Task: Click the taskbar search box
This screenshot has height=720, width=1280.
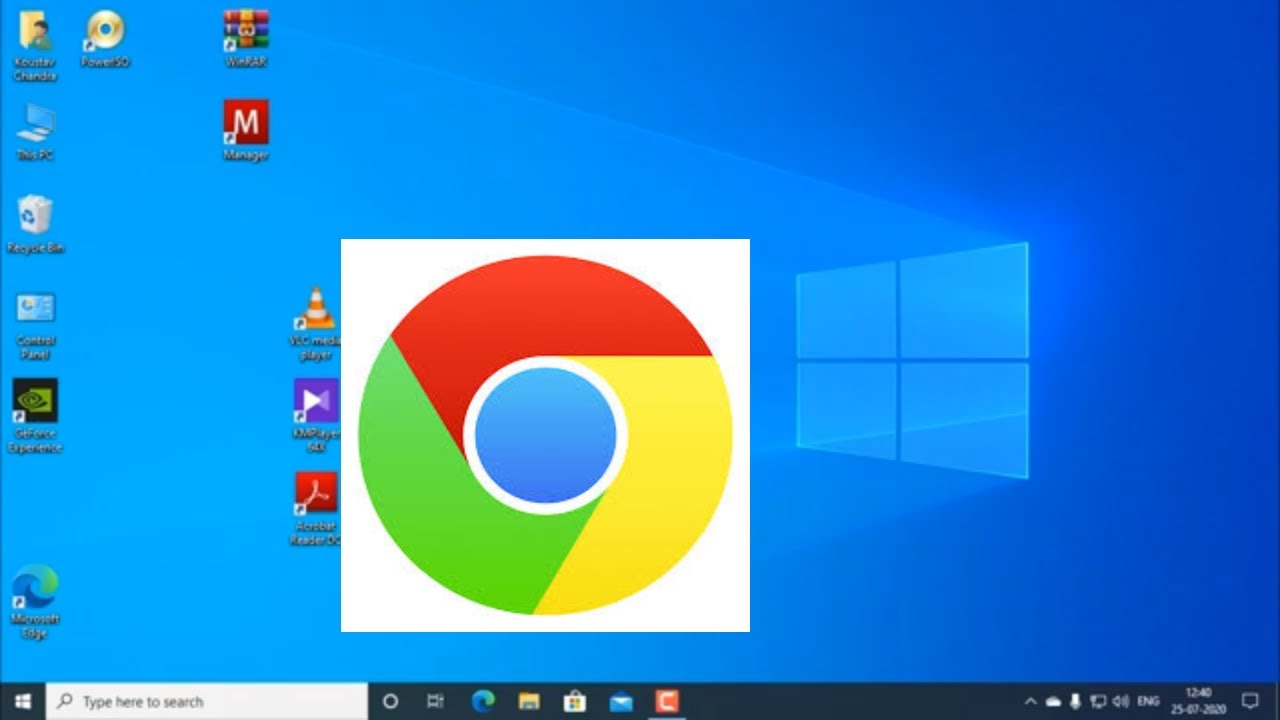Action: [x=207, y=701]
